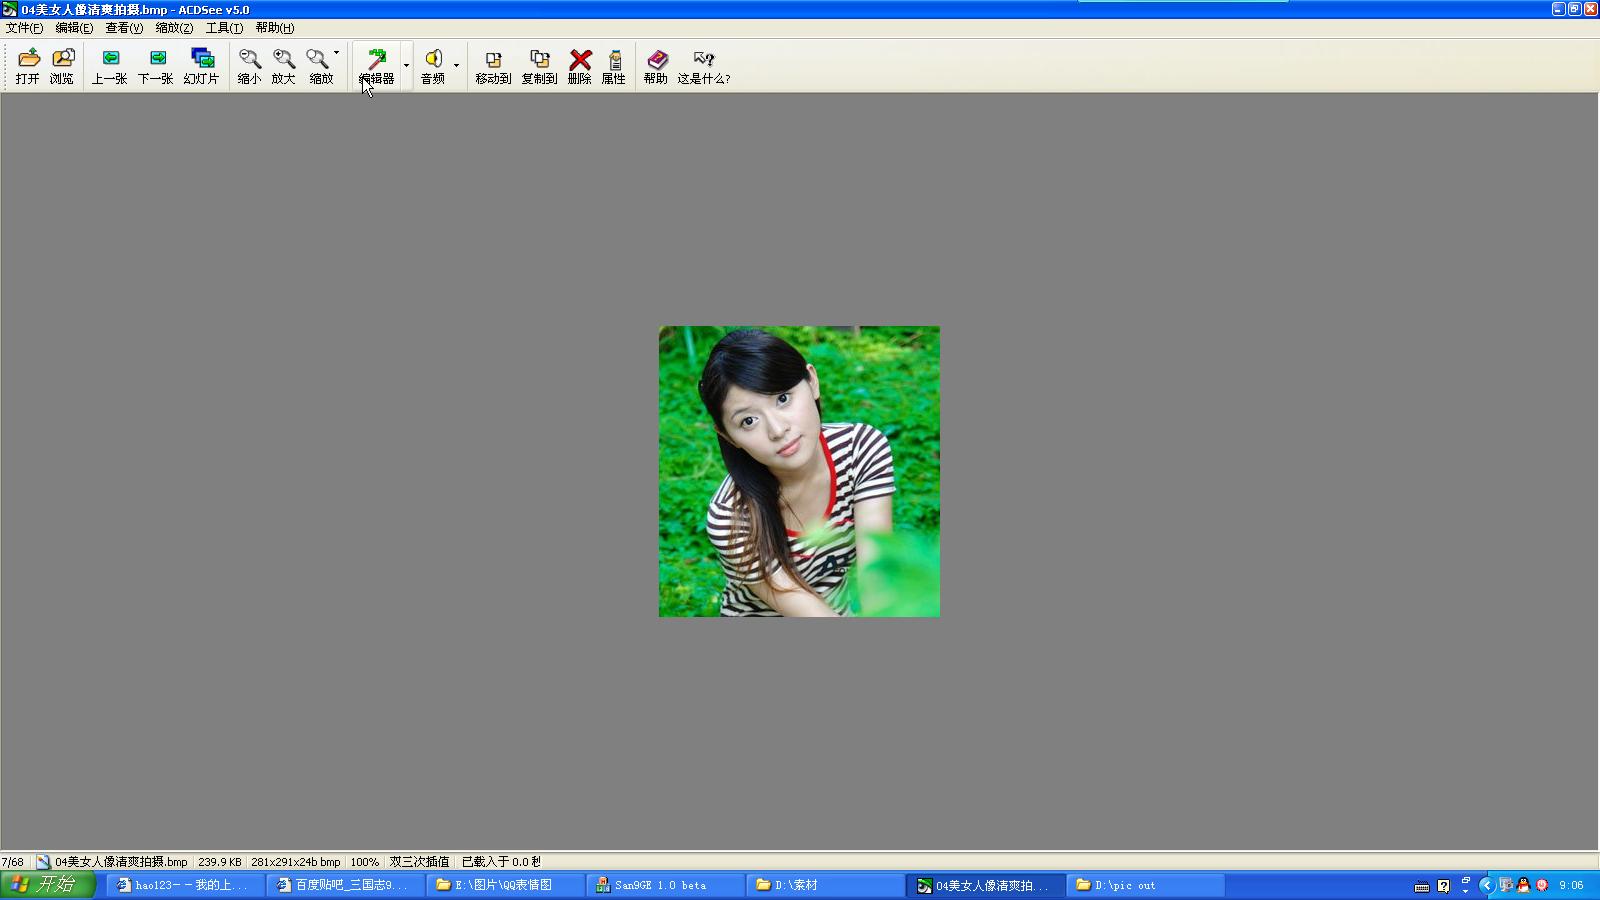Click the 双三次插值 interpolation status text

tap(420, 862)
